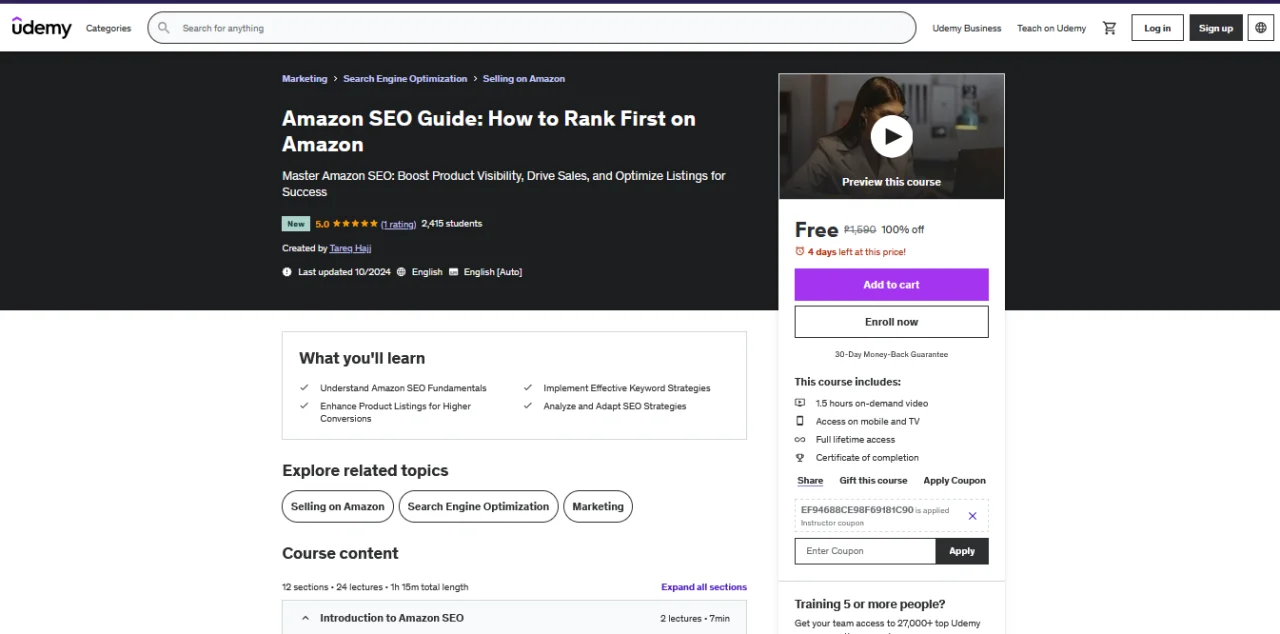Image resolution: width=1280 pixels, height=634 pixels.
Task: Click Analyze and Adapt SEO Strategies item
Action: point(615,406)
